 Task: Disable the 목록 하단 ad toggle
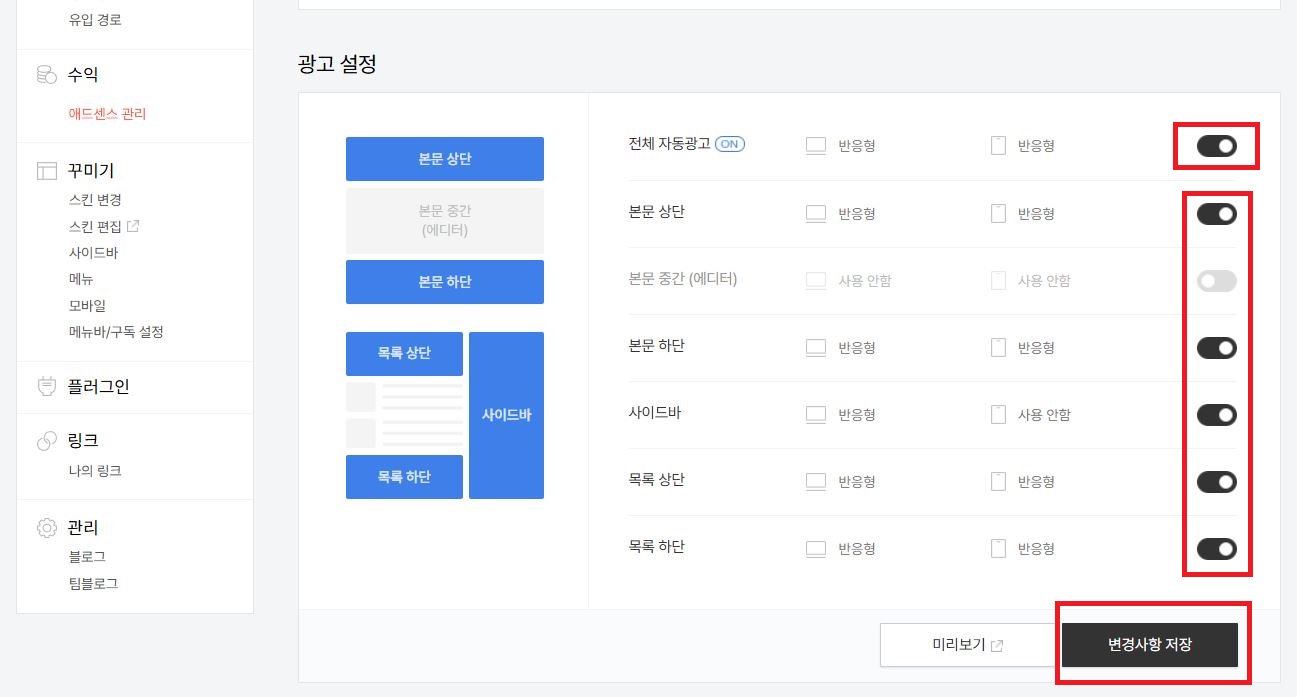(x=1217, y=549)
